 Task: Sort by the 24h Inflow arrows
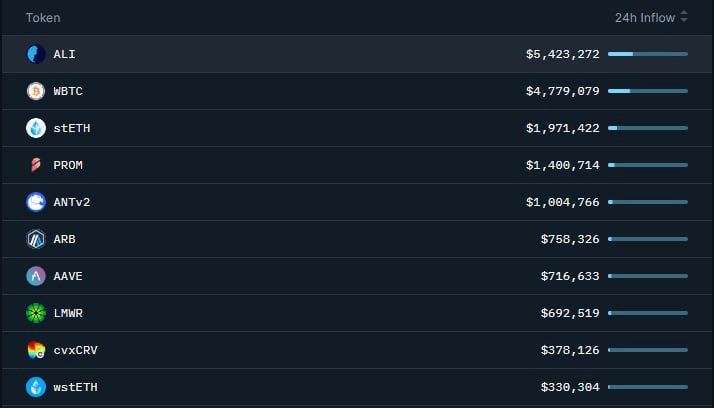[684, 17]
